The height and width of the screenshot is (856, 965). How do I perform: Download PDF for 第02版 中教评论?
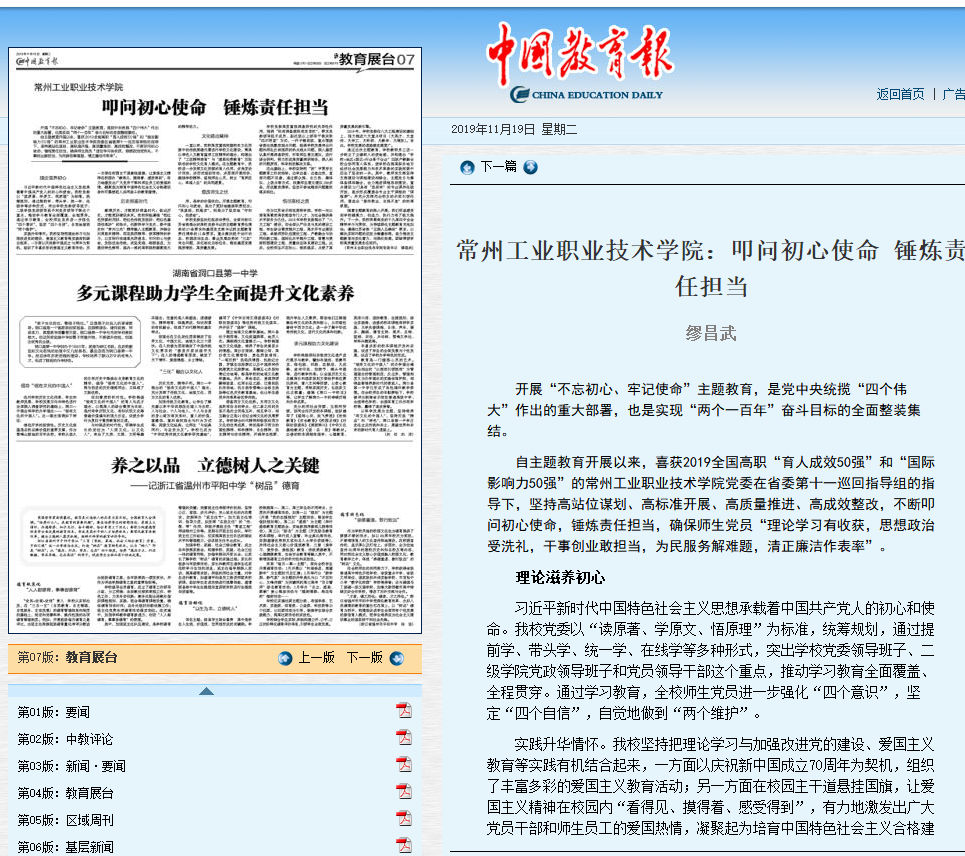click(404, 738)
